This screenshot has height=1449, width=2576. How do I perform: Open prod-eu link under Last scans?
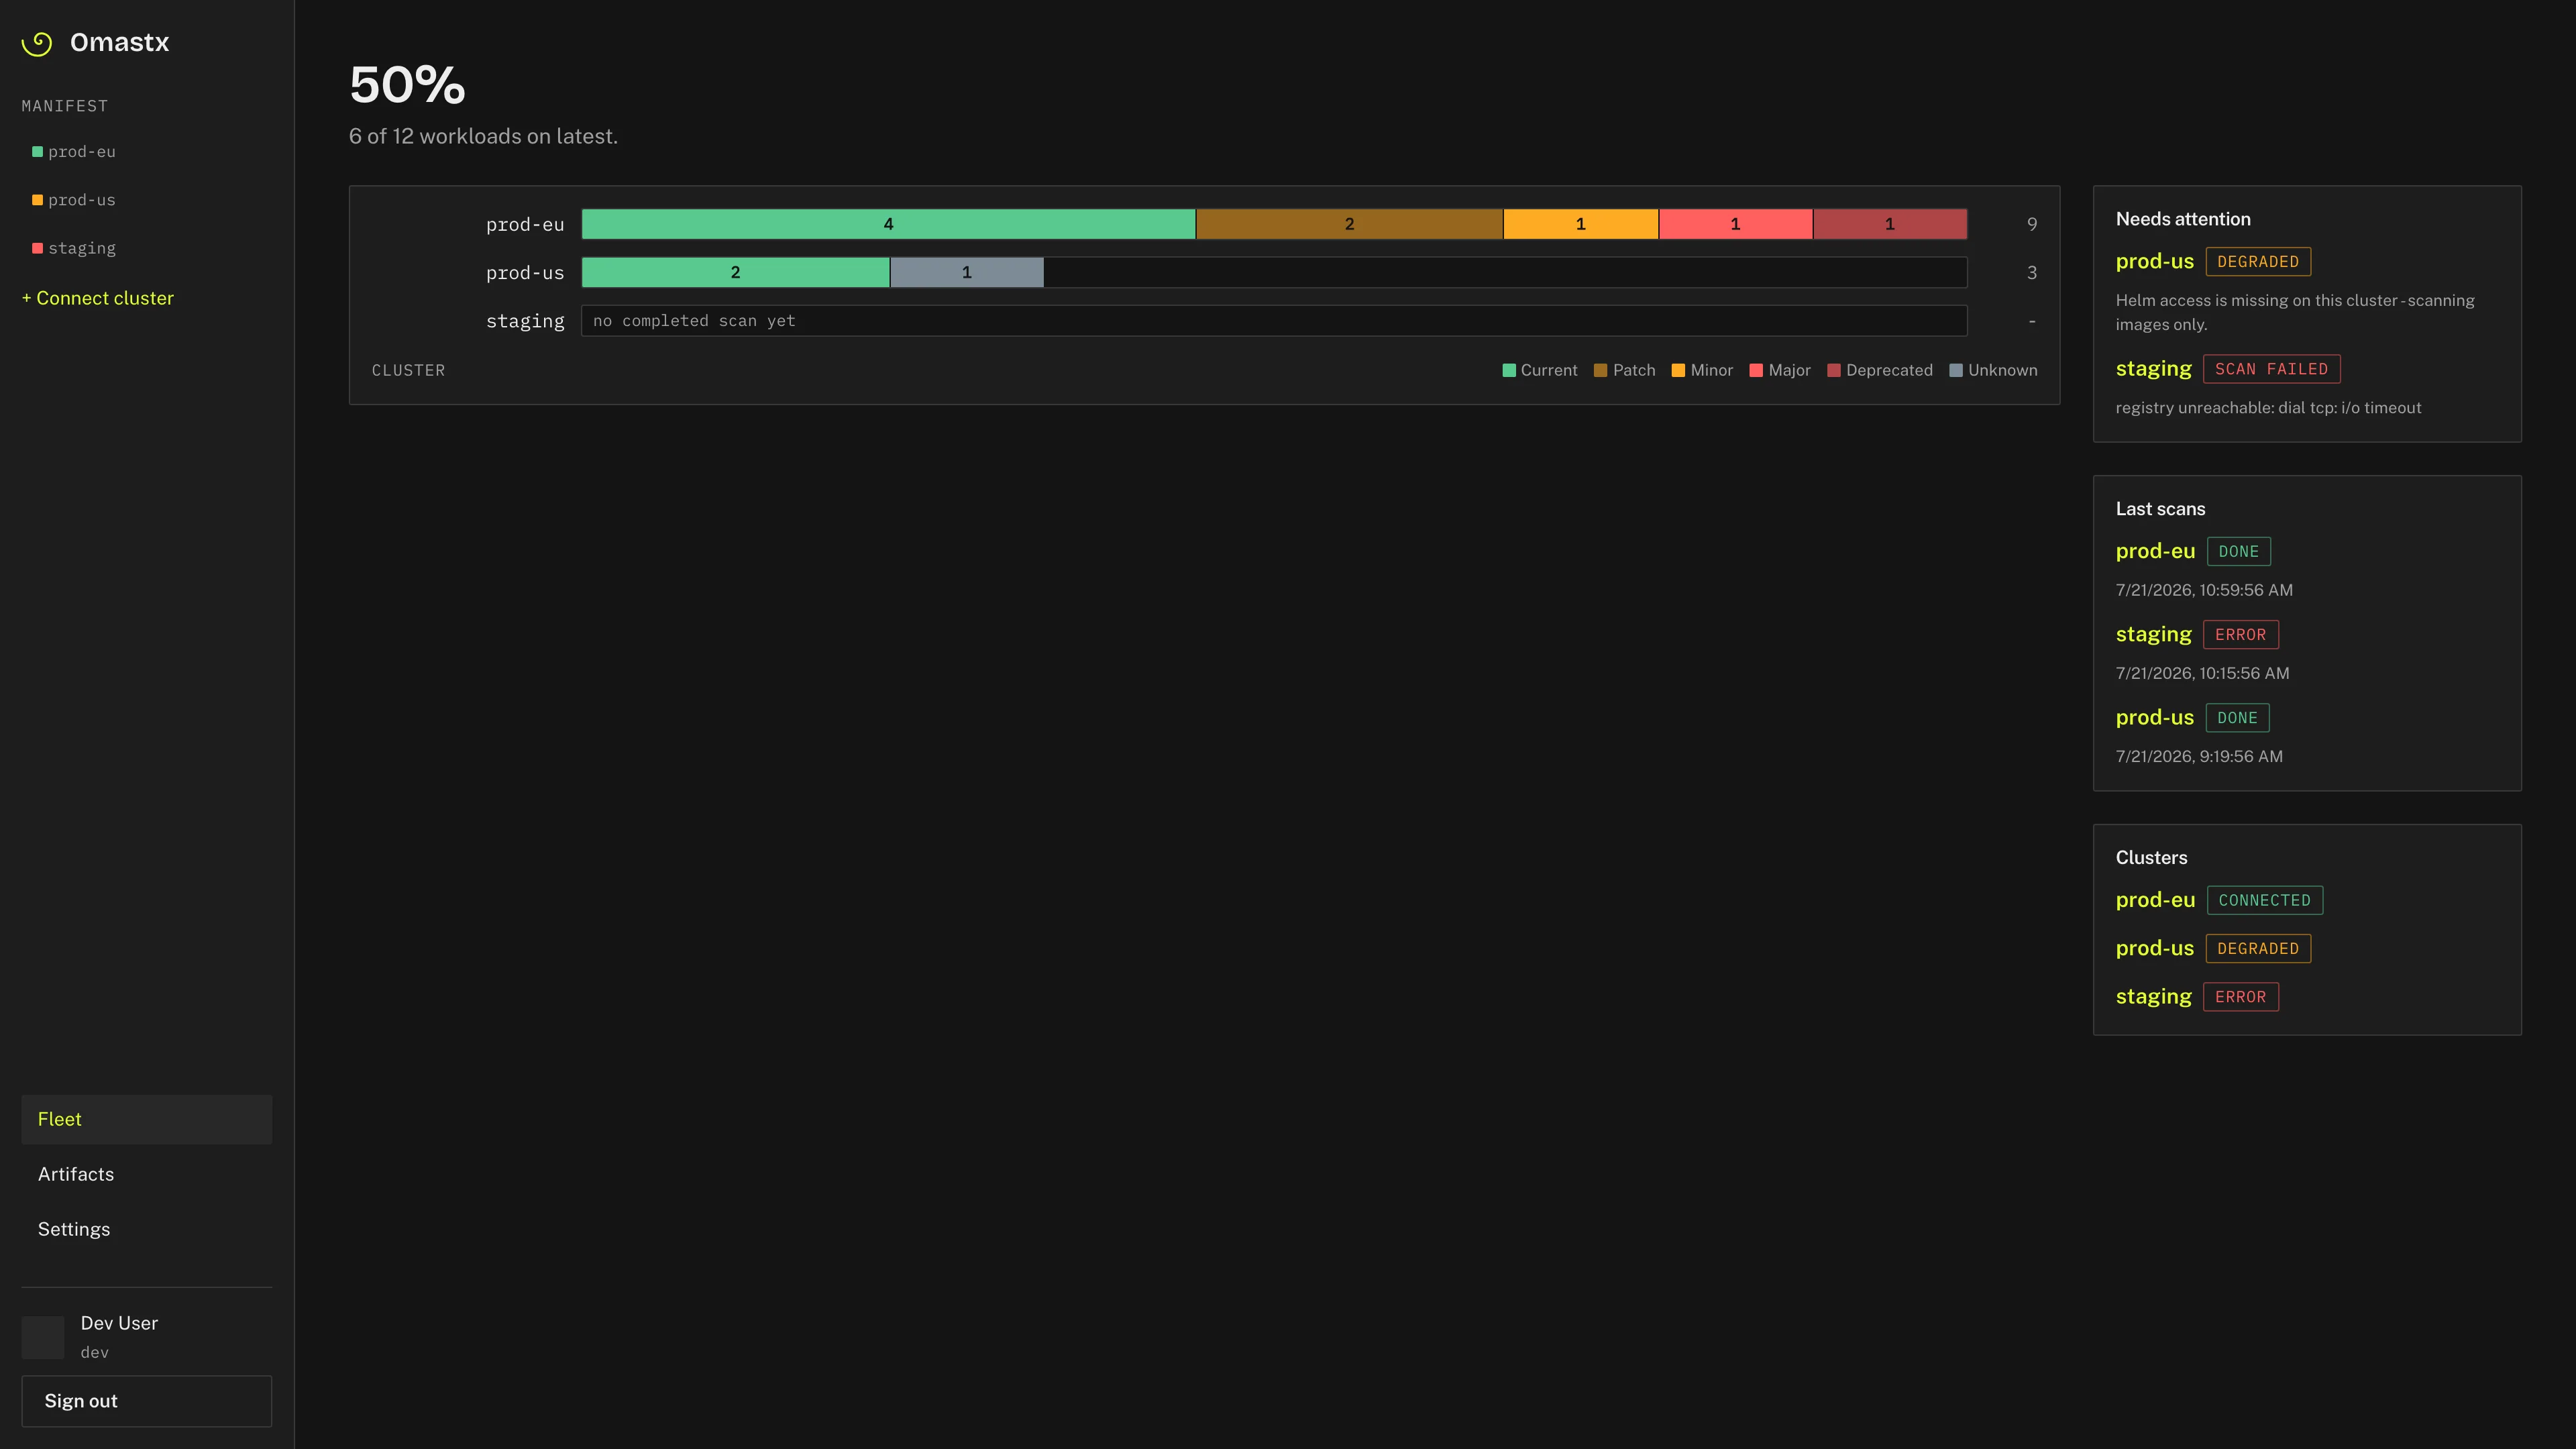(2155, 551)
